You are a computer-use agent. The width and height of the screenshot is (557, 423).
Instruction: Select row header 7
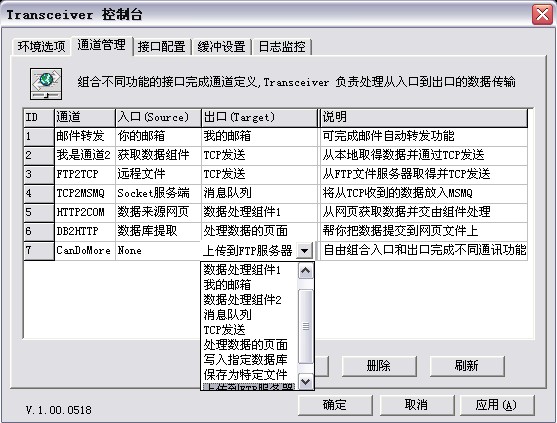pos(39,251)
